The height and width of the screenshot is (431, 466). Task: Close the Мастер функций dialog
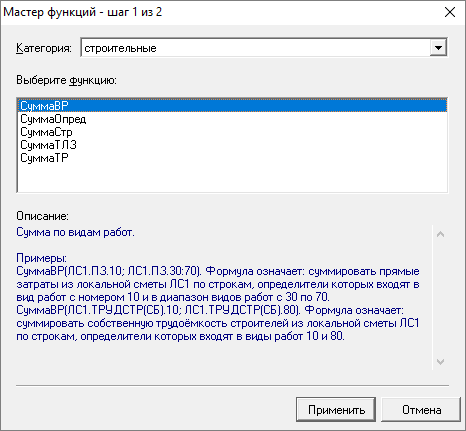point(450,12)
